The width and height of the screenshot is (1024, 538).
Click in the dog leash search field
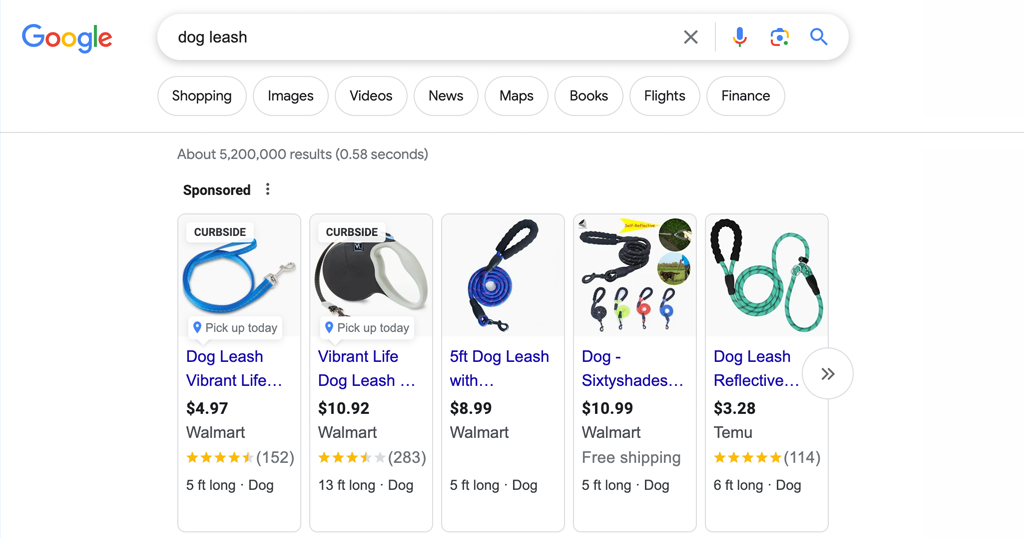tap(424, 37)
